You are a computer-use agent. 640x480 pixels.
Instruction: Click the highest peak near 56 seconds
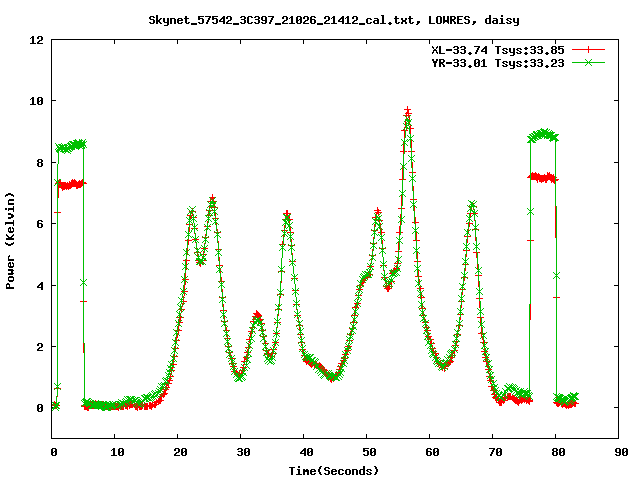tap(407, 111)
